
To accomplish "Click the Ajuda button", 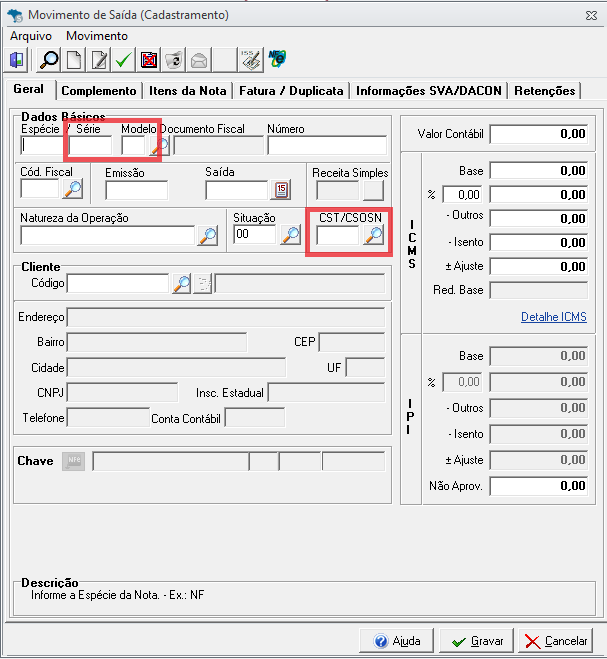I will tap(396, 641).
